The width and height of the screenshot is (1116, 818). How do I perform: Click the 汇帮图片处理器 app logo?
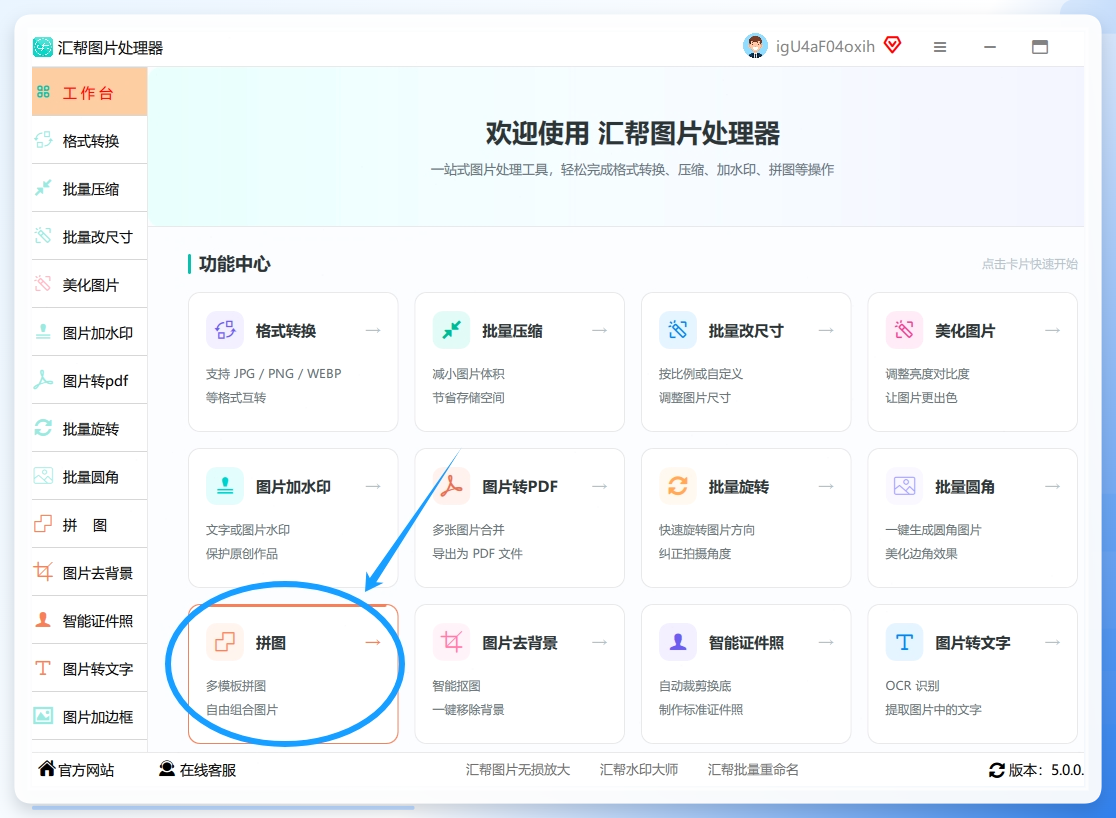click(43, 47)
